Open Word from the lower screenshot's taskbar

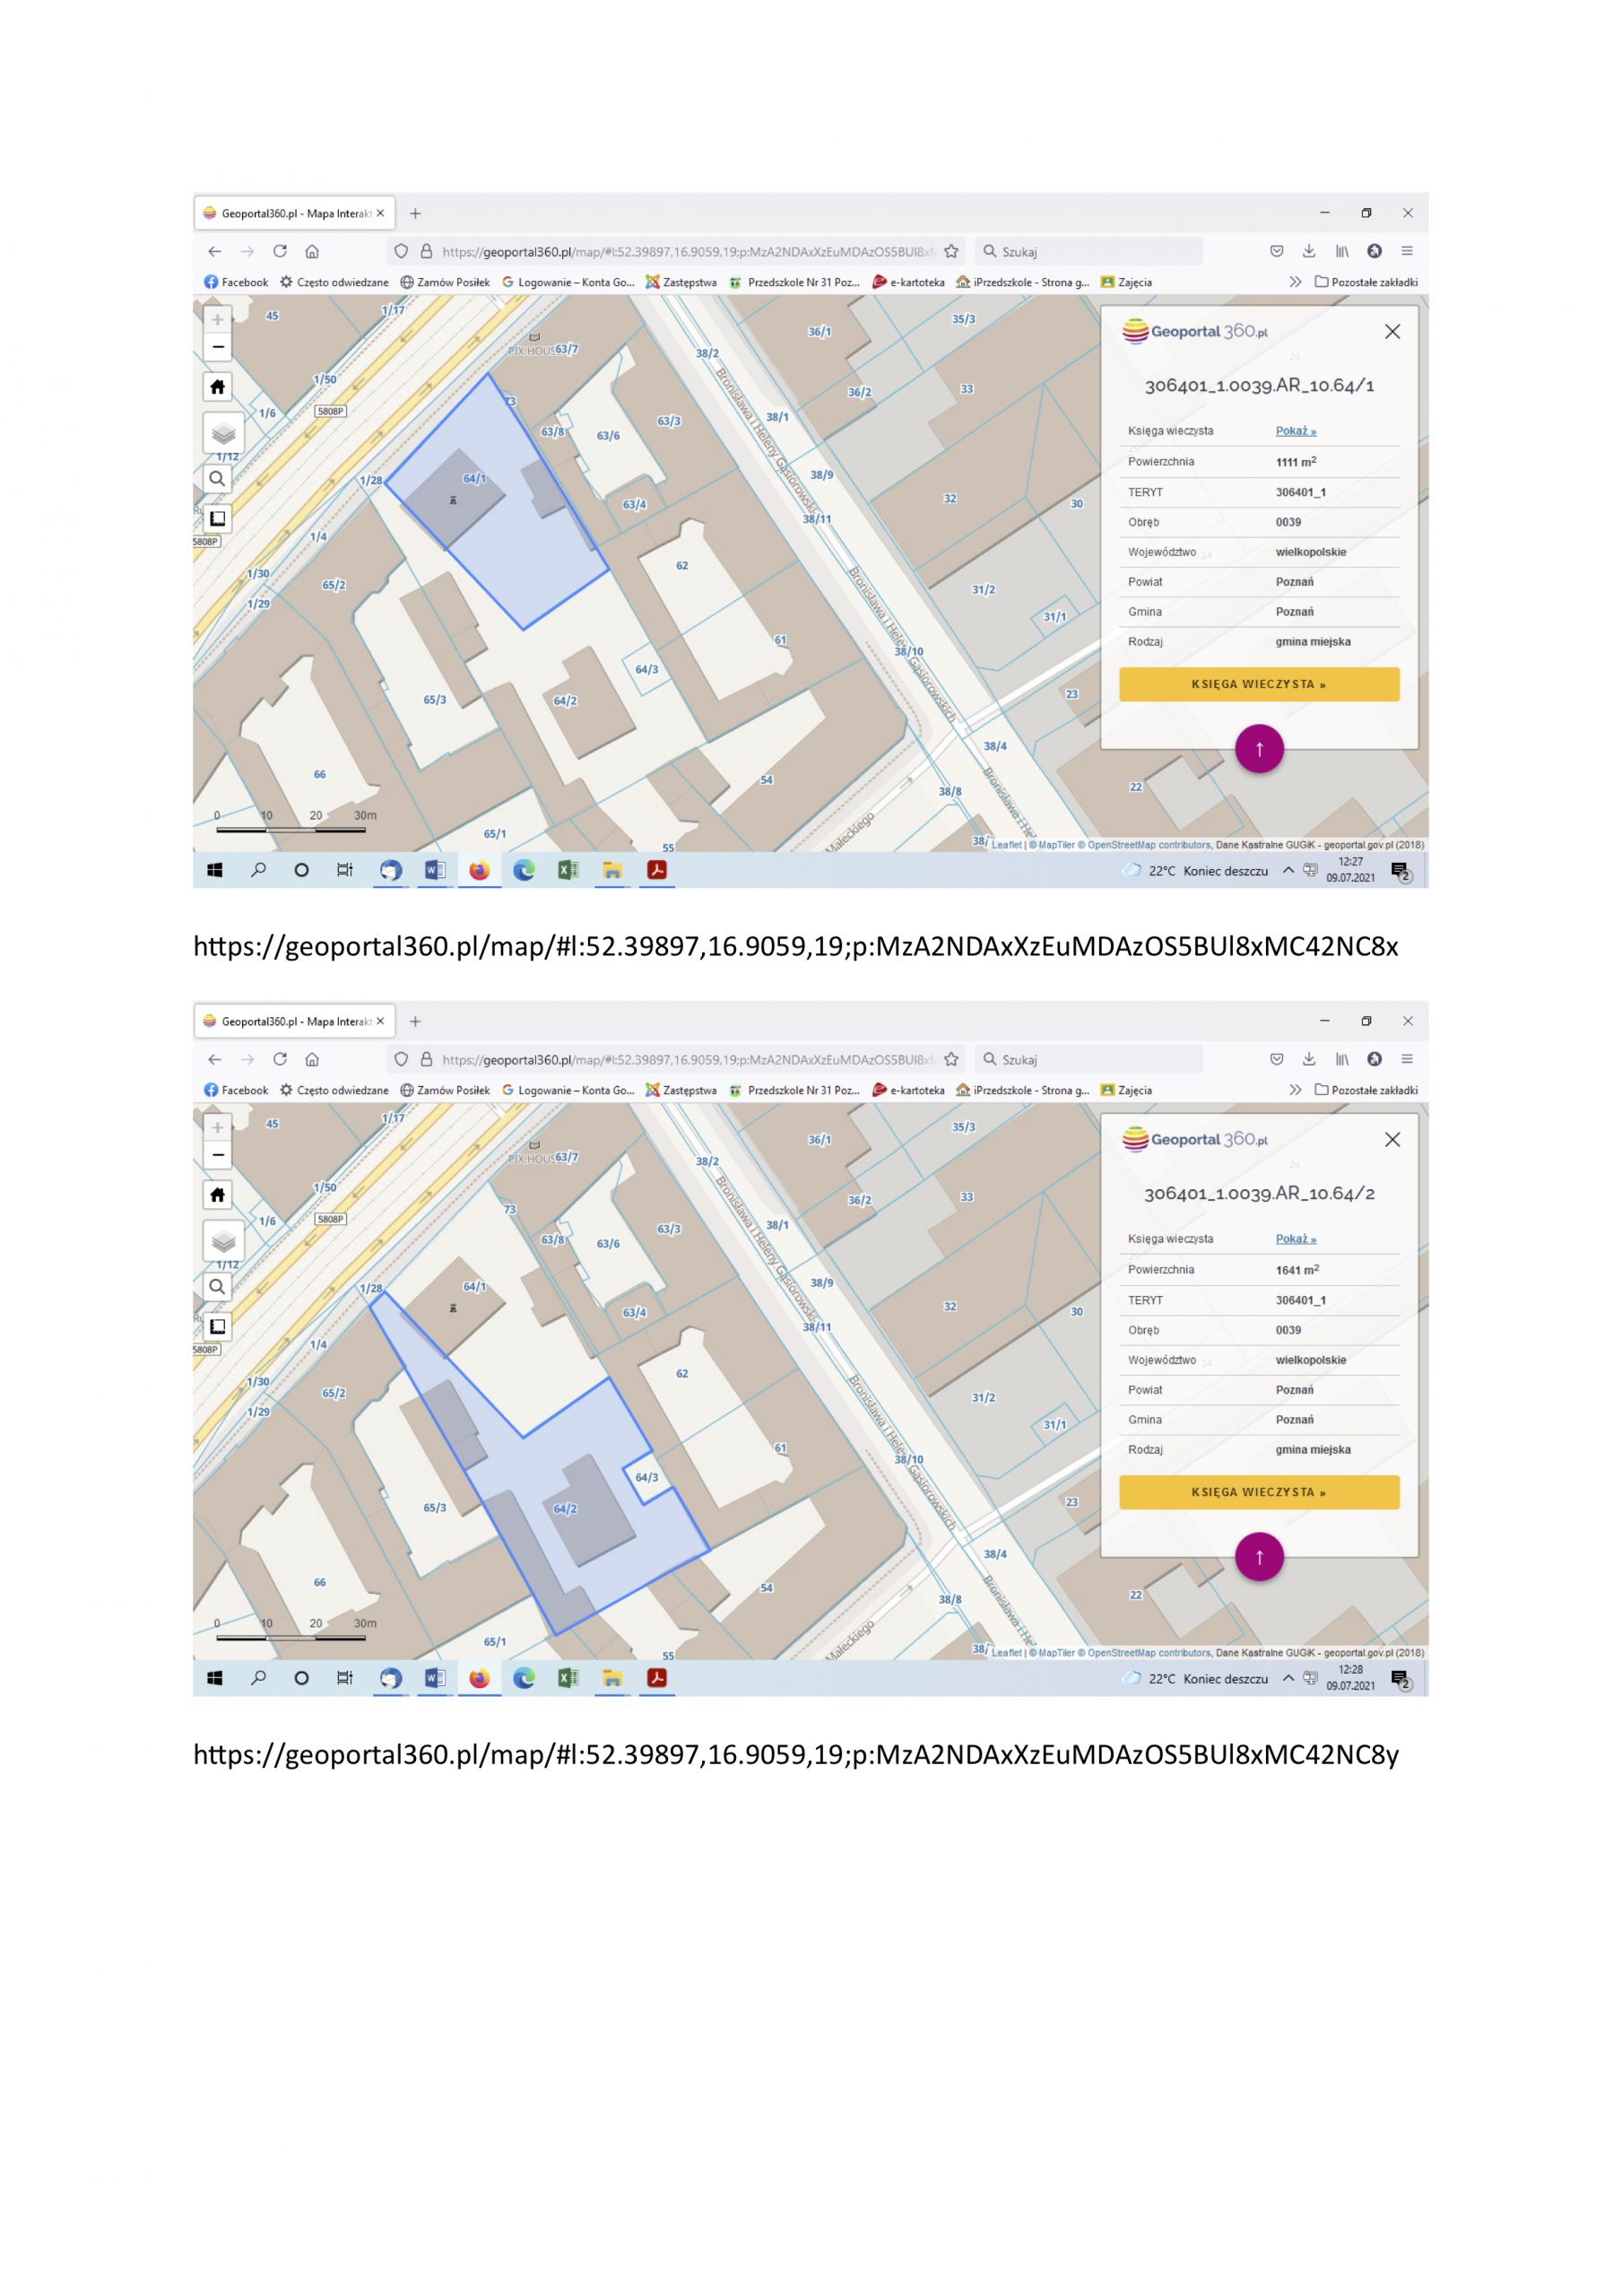coord(435,1678)
